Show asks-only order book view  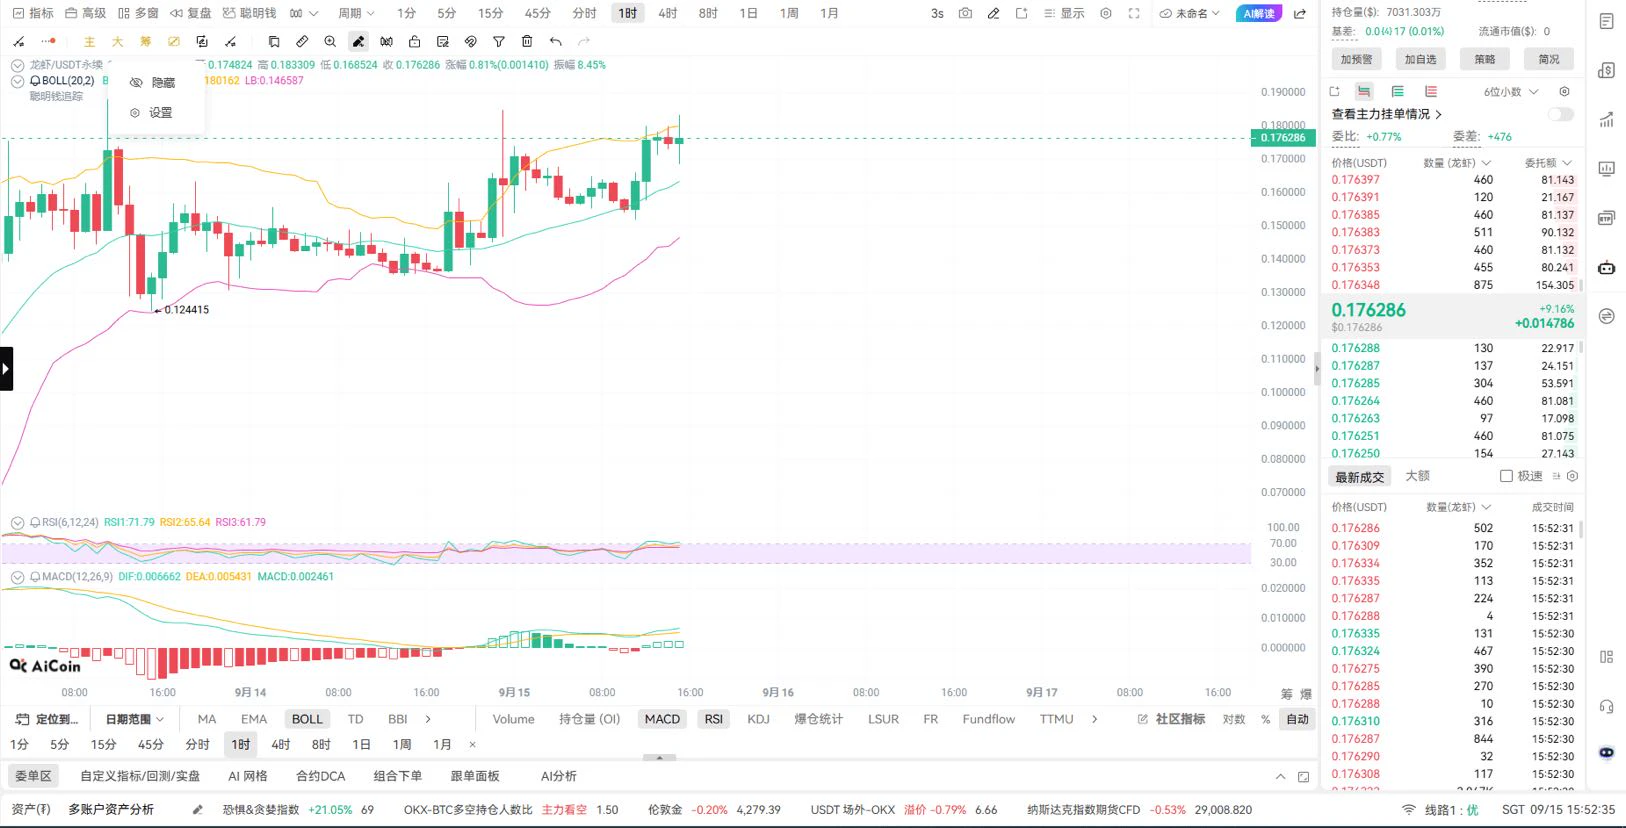(x=1431, y=92)
